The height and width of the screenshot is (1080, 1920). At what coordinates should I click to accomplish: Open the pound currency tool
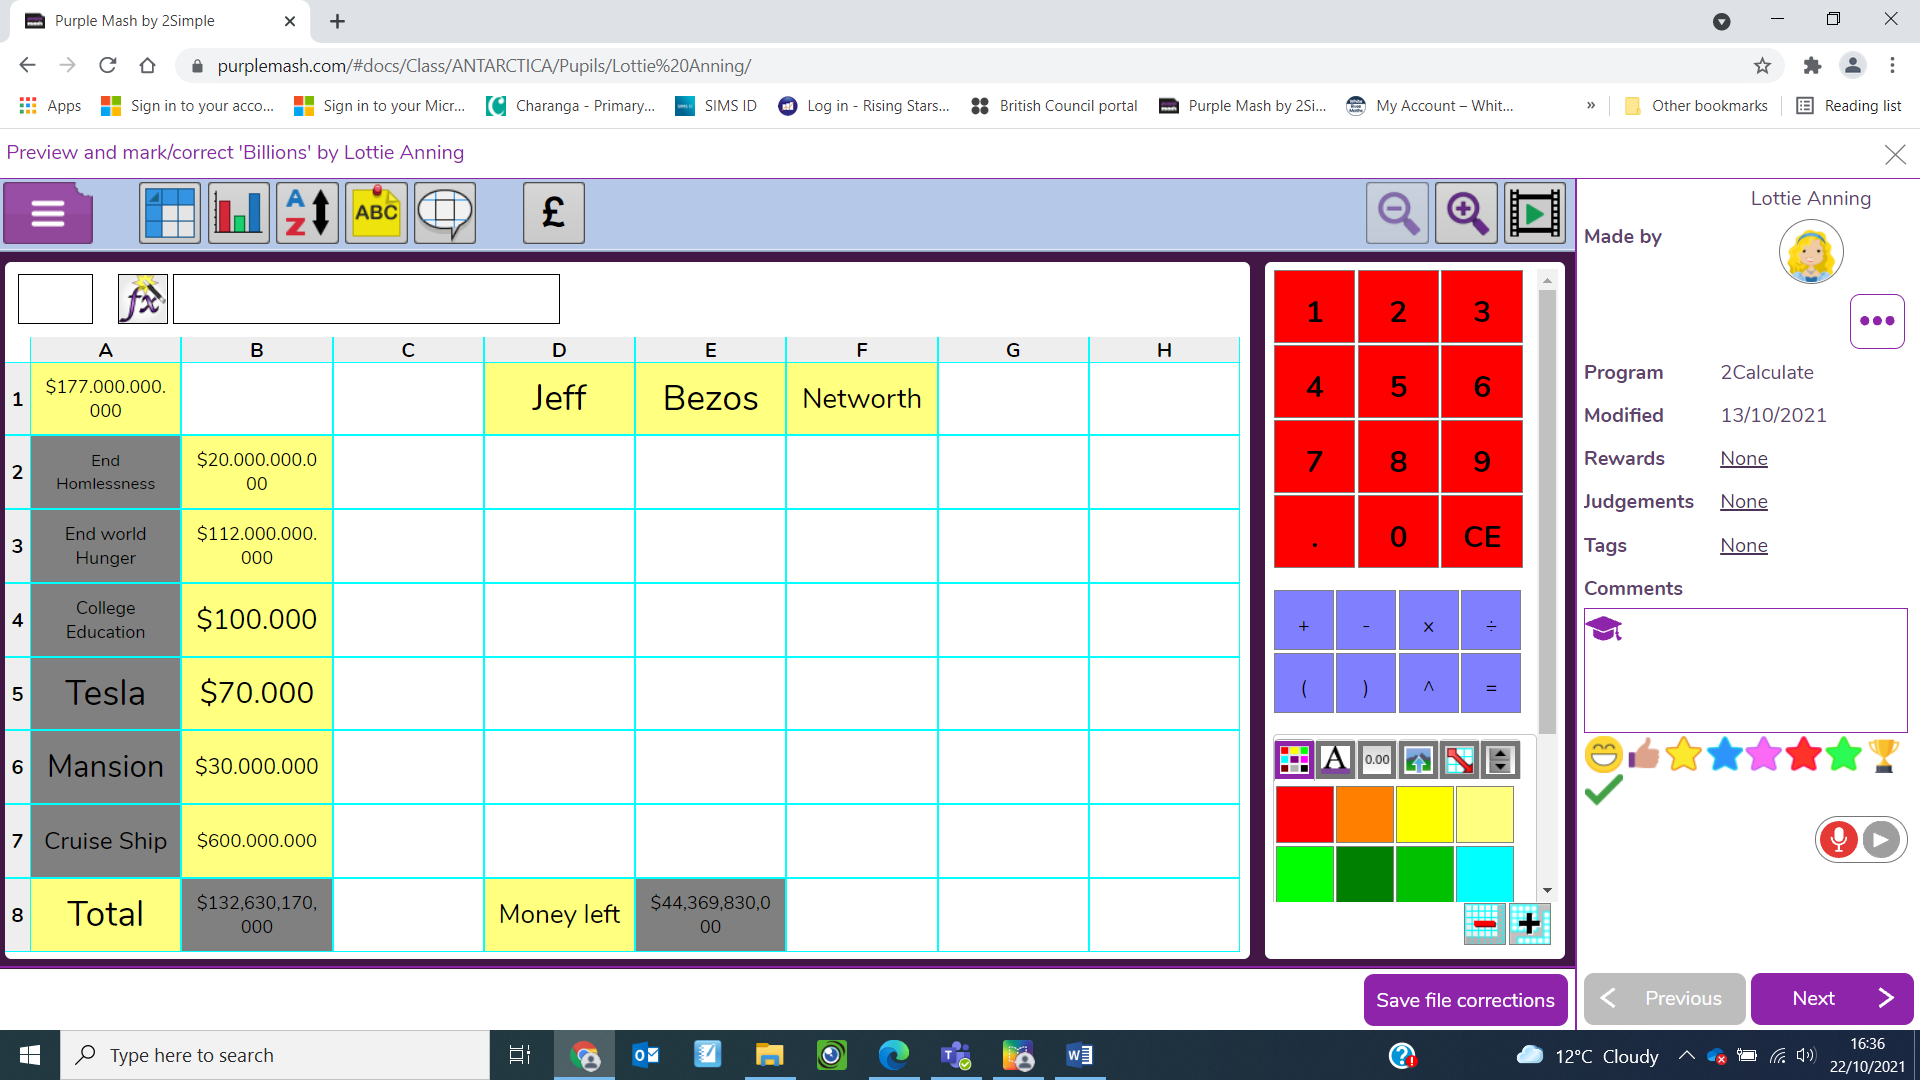(554, 213)
